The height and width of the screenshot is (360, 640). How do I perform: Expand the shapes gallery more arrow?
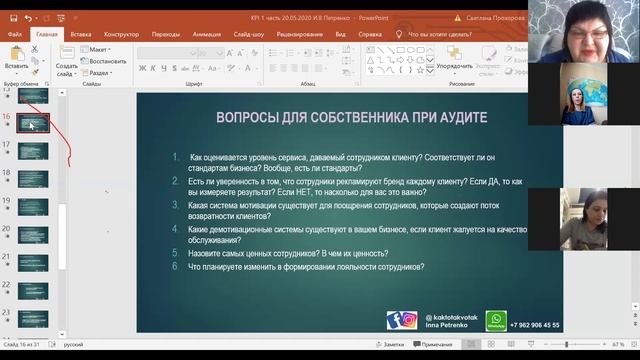430,71
